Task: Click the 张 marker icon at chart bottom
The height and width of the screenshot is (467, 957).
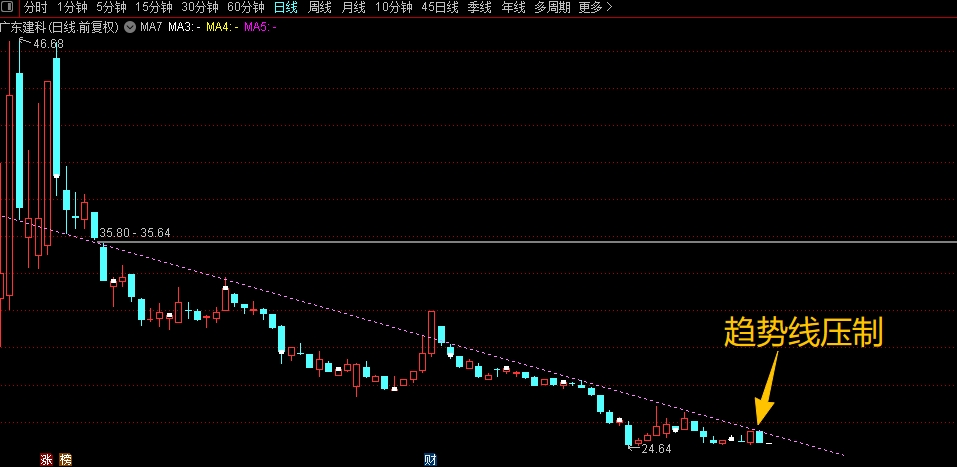Action: [46, 460]
